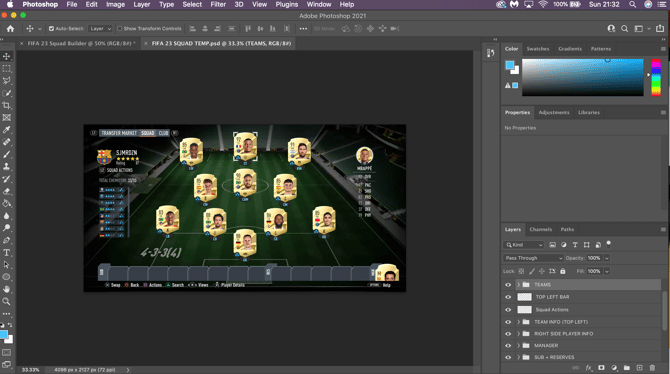Open the blend mode Pass Through dropdown
Viewport: 670px width, 374px height.
(533, 258)
